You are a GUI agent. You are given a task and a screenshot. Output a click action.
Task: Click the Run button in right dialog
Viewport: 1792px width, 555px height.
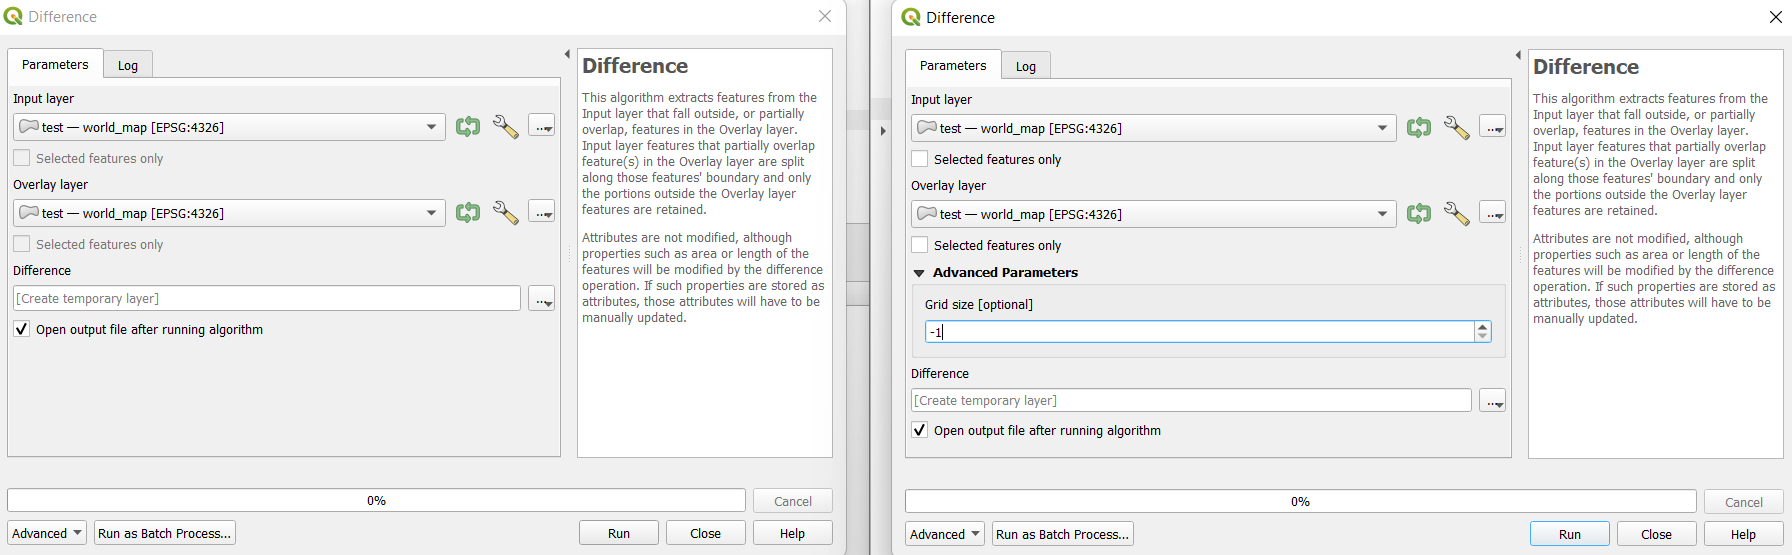coord(1569,534)
